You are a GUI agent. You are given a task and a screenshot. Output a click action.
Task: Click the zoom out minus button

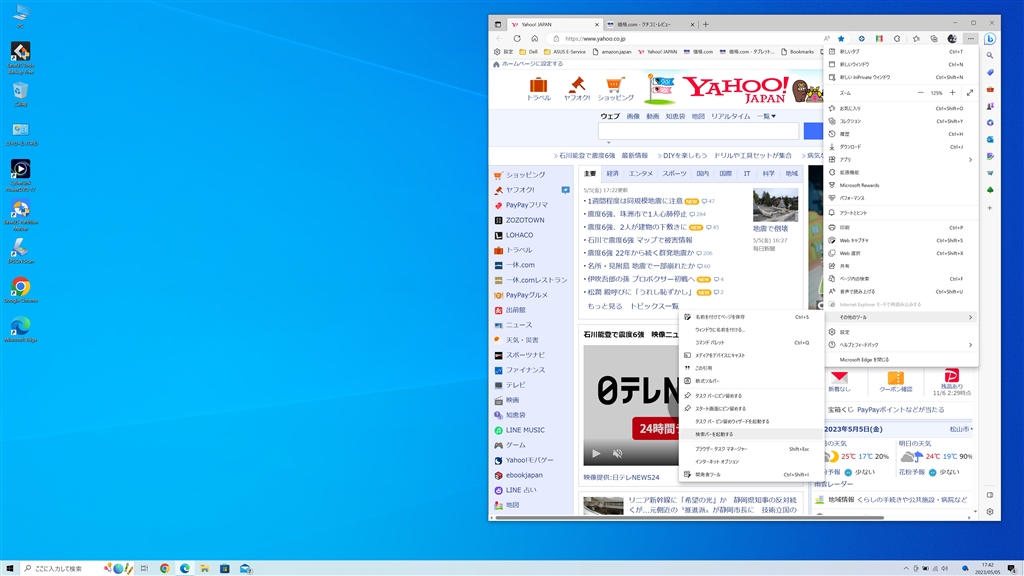[x=921, y=93]
